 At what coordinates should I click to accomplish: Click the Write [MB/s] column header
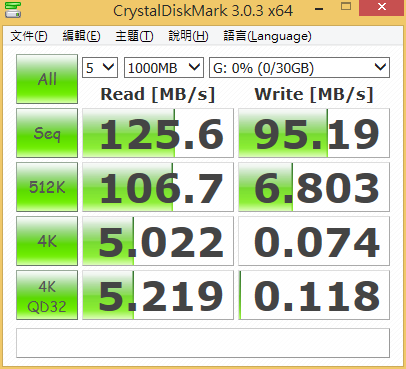point(314,94)
